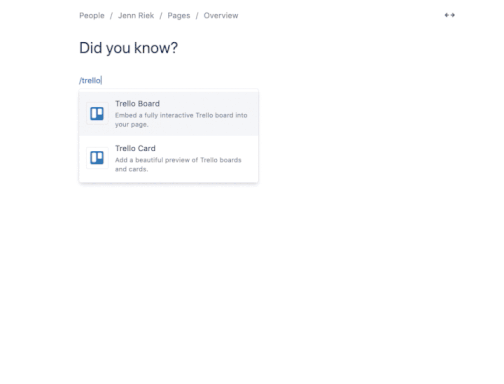The height and width of the screenshot is (384, 504).
Task: Click the /trello slash command text
Action: (x=90, y=81)
